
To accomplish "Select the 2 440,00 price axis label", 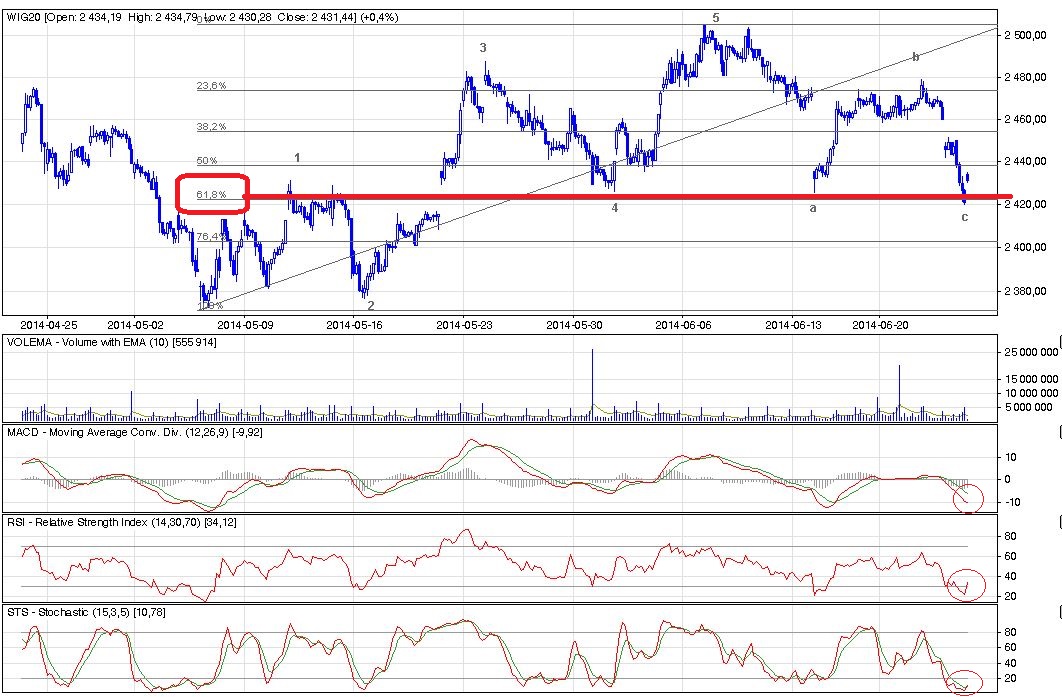I will click(1025, 161).
